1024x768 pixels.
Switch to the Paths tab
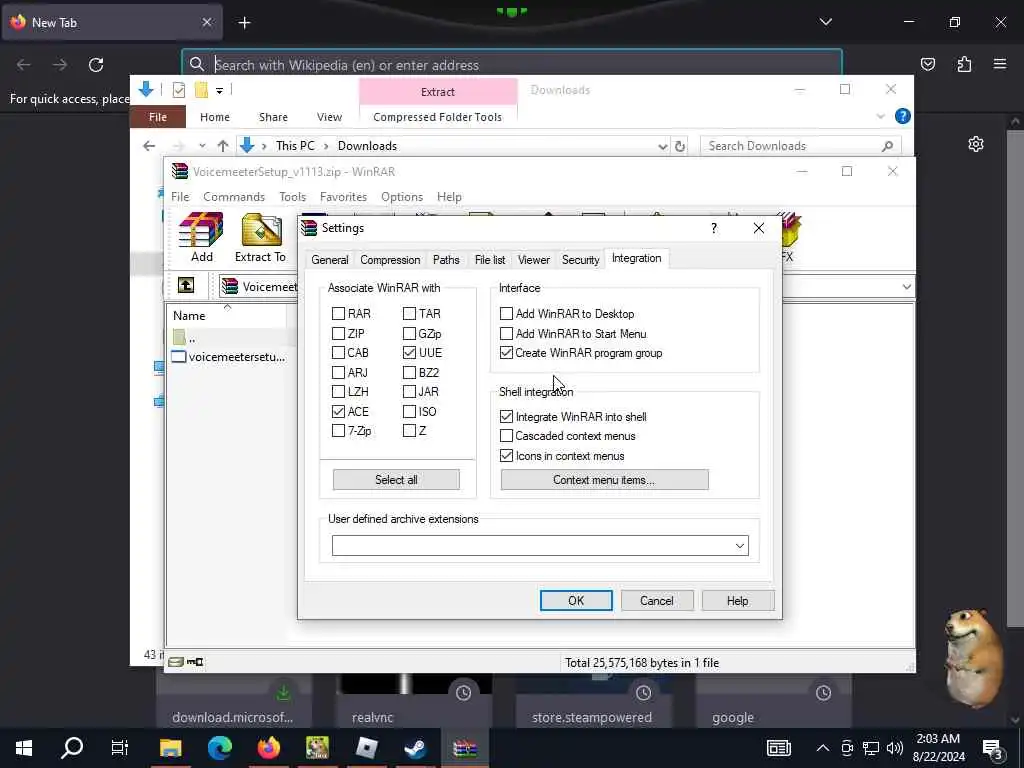pos(446,260)
